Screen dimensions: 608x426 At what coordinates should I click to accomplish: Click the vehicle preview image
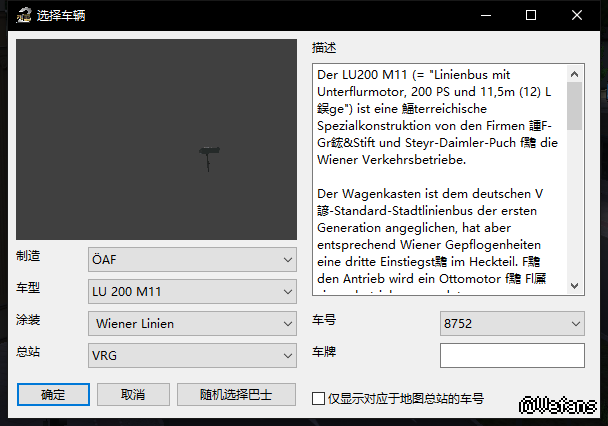click(157, 140)
